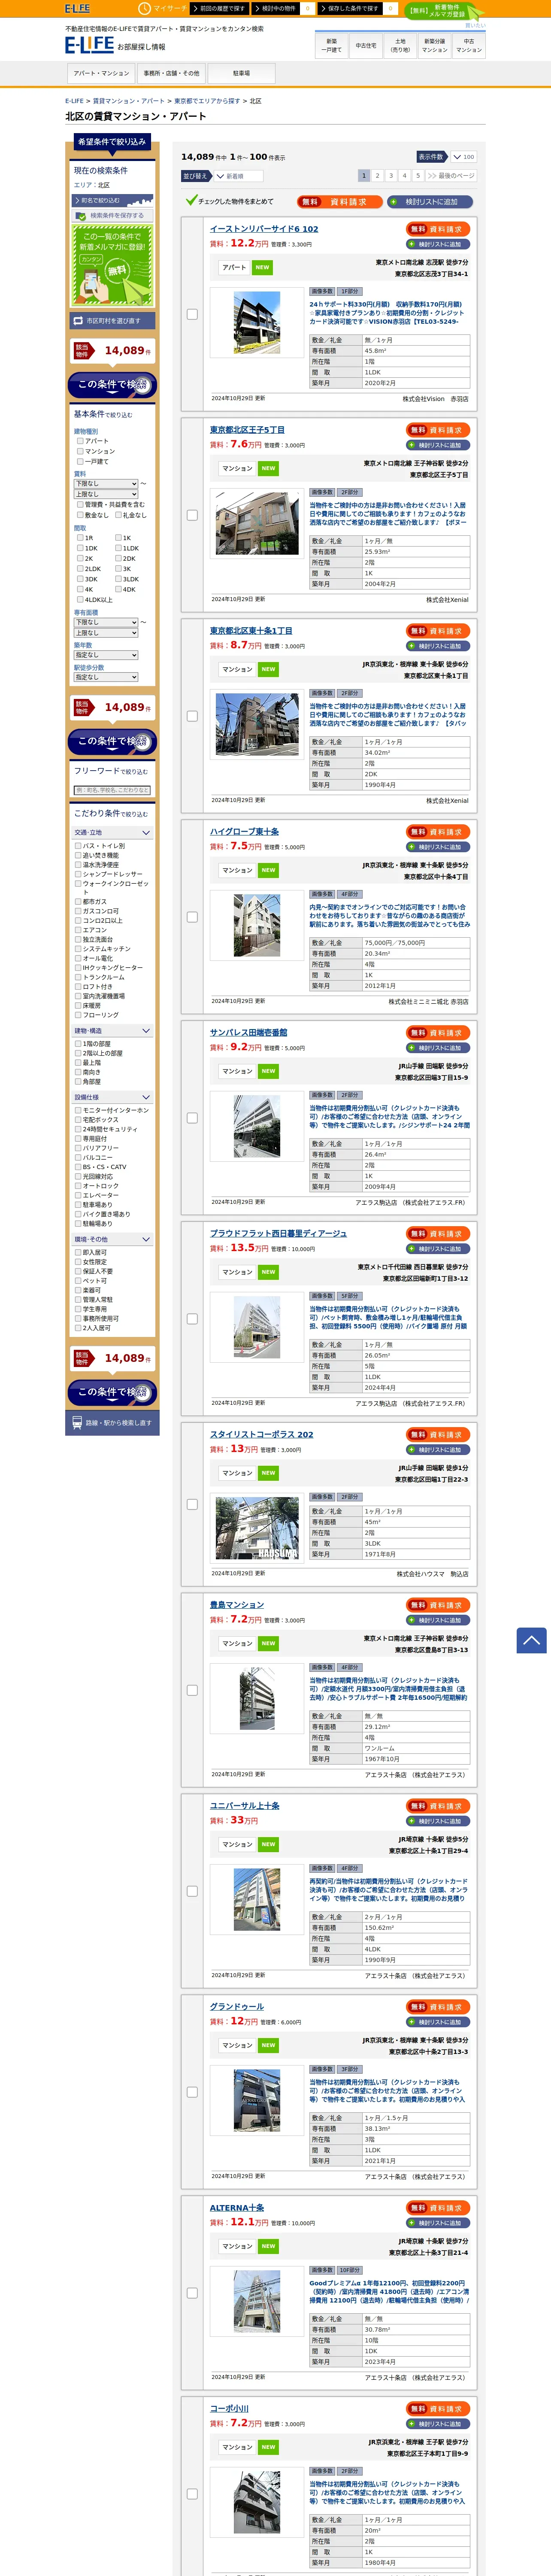Open the 駐車場 tab
Viewport: 551px width, 2576px height.
(x=241, y=73)
